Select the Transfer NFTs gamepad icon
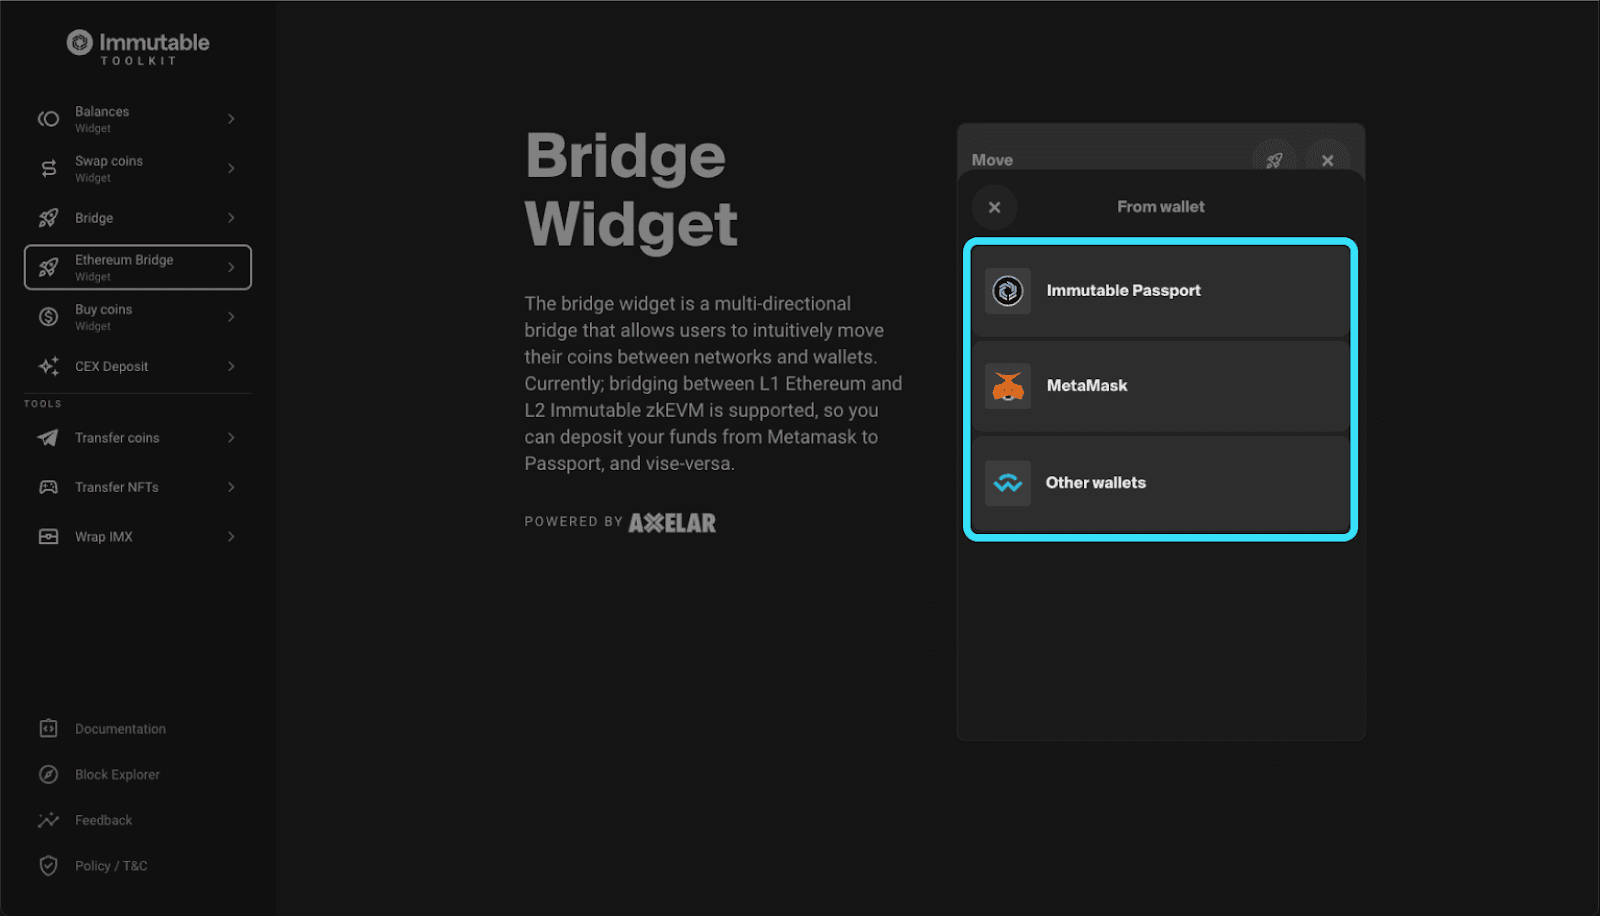The image size is (1600, 916). 47,487
